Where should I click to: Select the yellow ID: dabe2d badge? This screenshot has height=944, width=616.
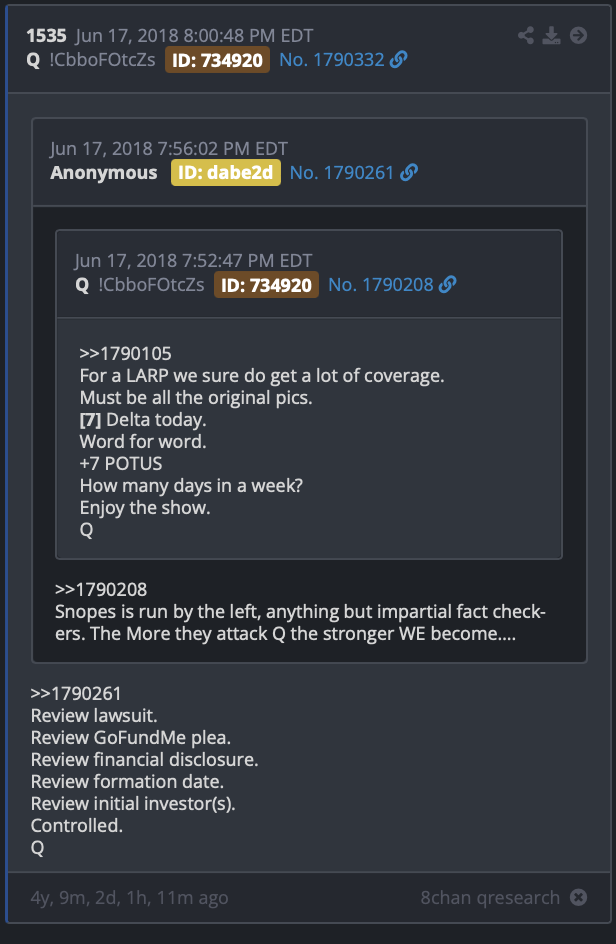point(226,173)
